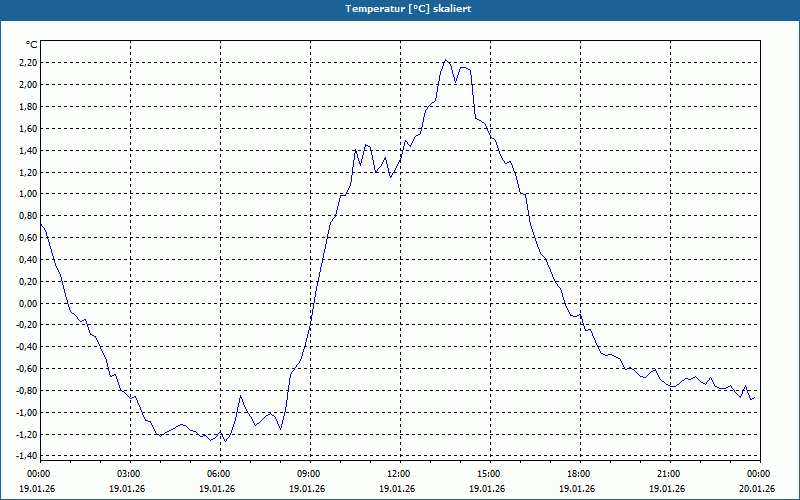Select the "2,20" y-axis label
800x500 pixels.
point(28,63)
